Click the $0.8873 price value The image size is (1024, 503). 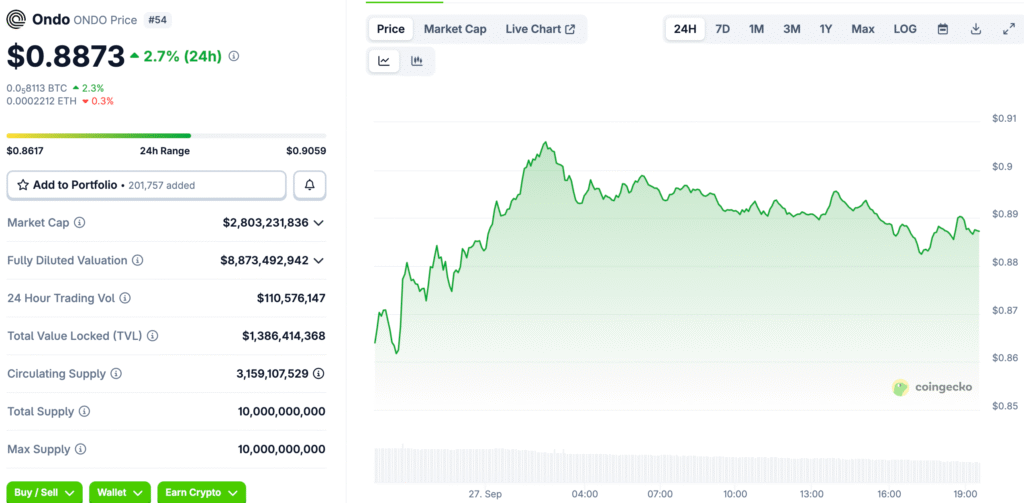[65, 56]
